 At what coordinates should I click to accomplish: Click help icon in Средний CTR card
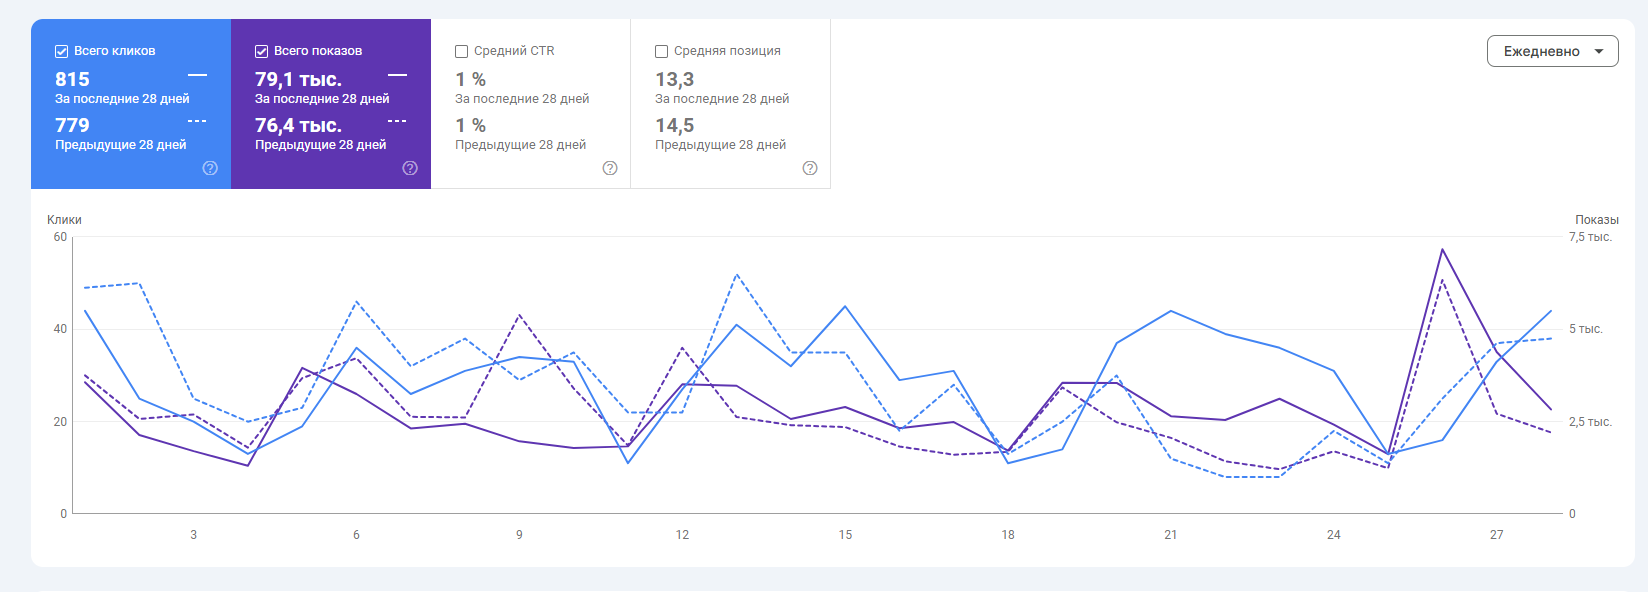[x=610, y=168]
